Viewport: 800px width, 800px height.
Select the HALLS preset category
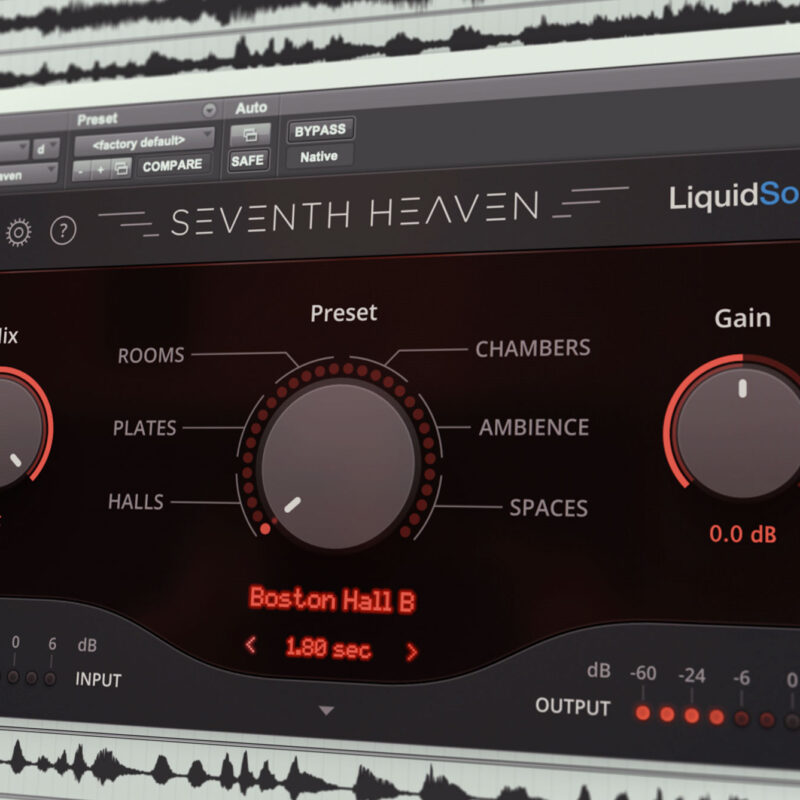point(136,502)
